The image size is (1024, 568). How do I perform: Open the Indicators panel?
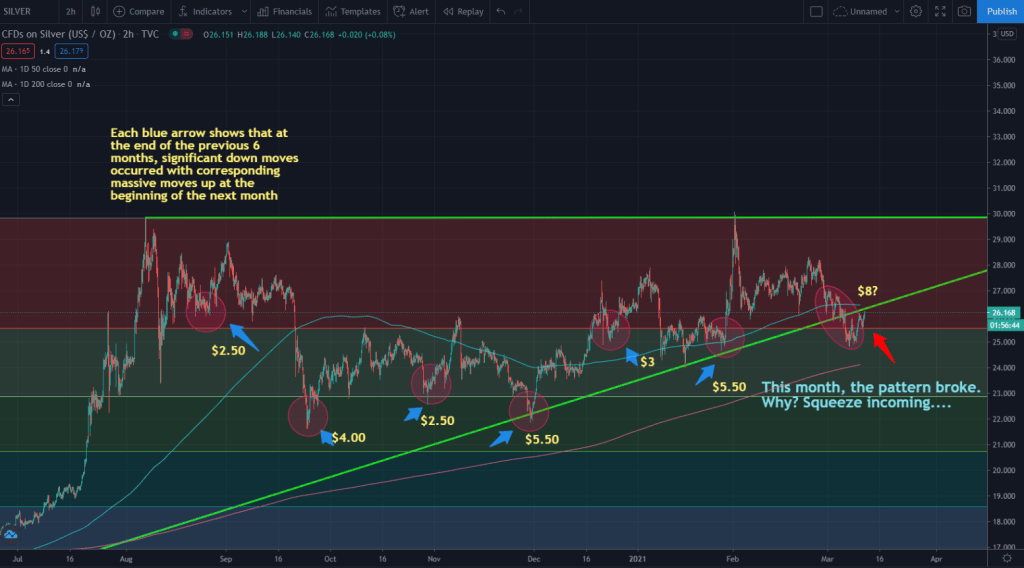pos(204,12)
